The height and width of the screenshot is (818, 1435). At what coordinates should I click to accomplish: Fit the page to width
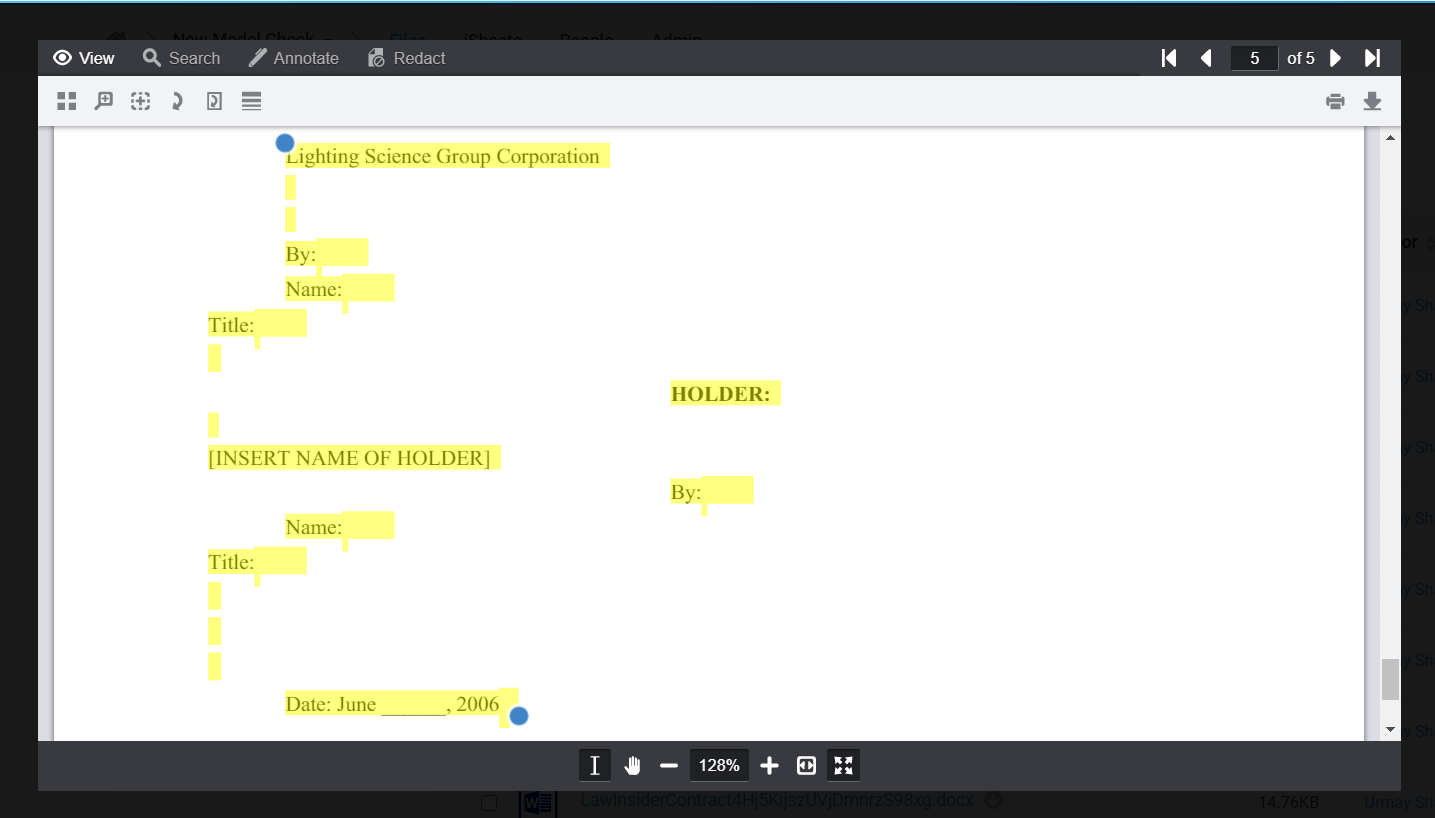point(806,766)
